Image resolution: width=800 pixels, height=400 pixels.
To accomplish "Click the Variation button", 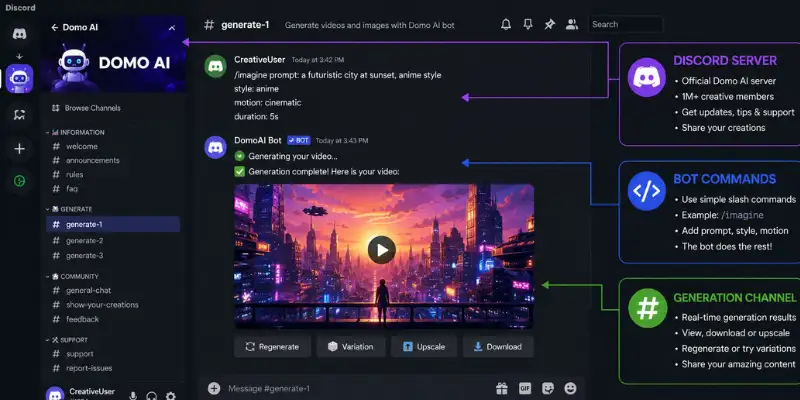I will (x=351, y=347).
